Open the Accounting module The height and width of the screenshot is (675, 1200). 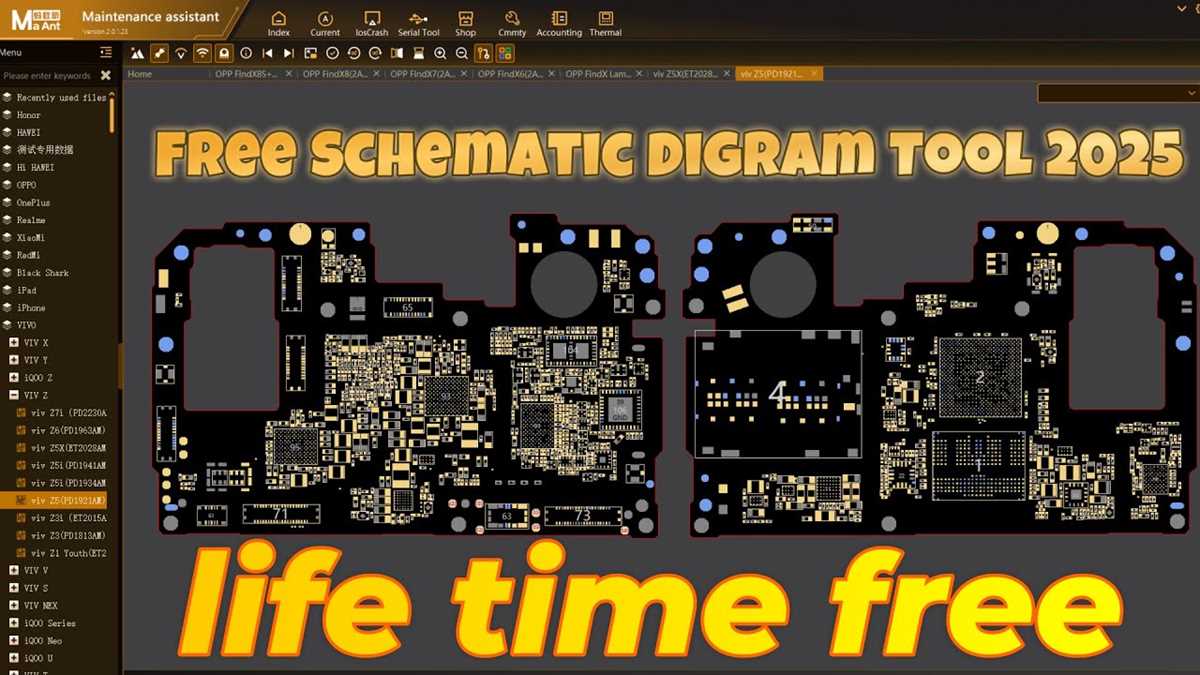(x=559, y=24)
